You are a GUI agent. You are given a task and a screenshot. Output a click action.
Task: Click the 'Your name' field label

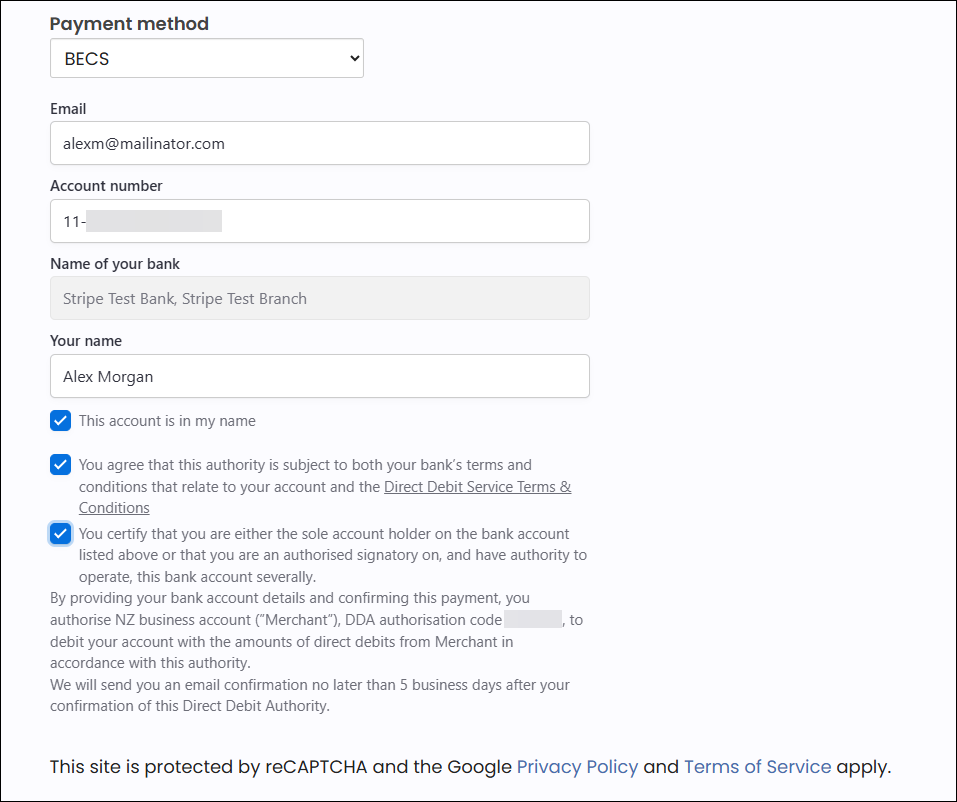point(86,341)
